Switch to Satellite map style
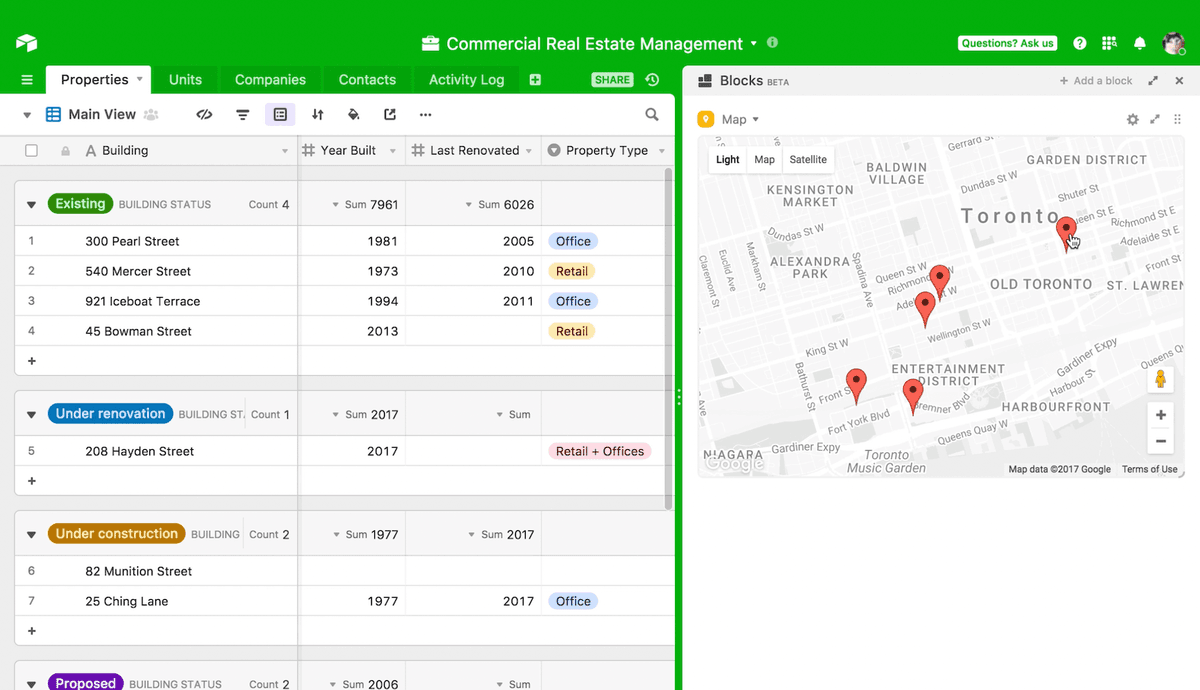The image size is (1200, 690). (x=808, y=160)
